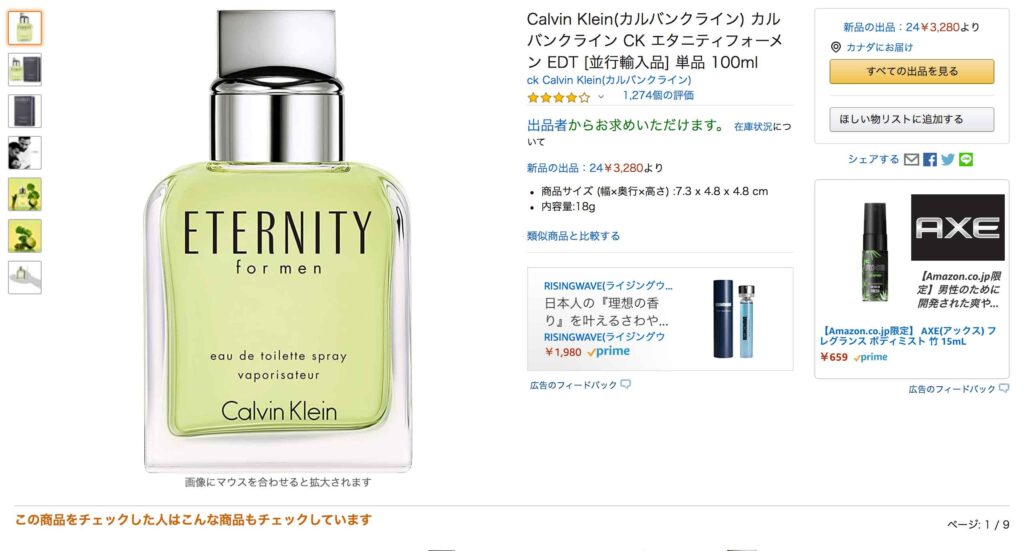Select black-and-white couple thumbnail
This screenshot has width=1024, height=551.
pyautogui.click(x=25, y=153)
